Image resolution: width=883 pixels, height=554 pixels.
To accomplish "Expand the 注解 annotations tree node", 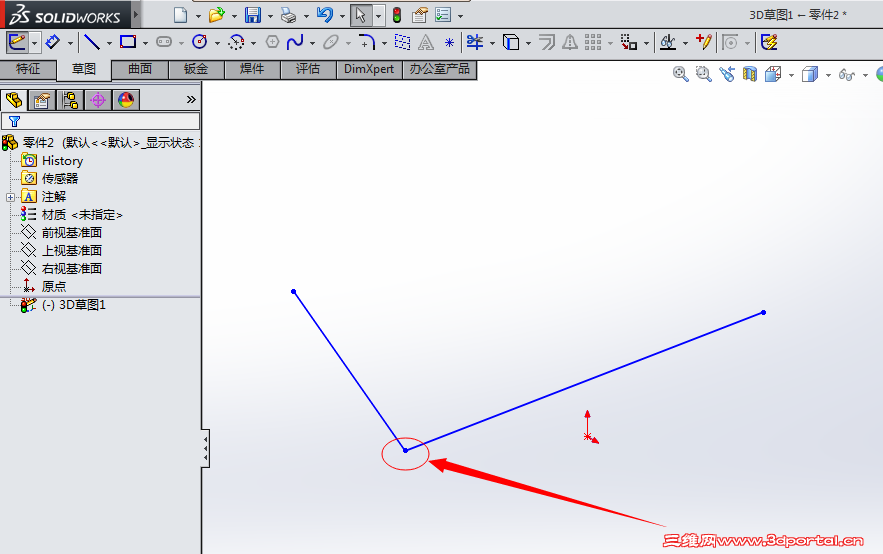I will pos(10,197).
